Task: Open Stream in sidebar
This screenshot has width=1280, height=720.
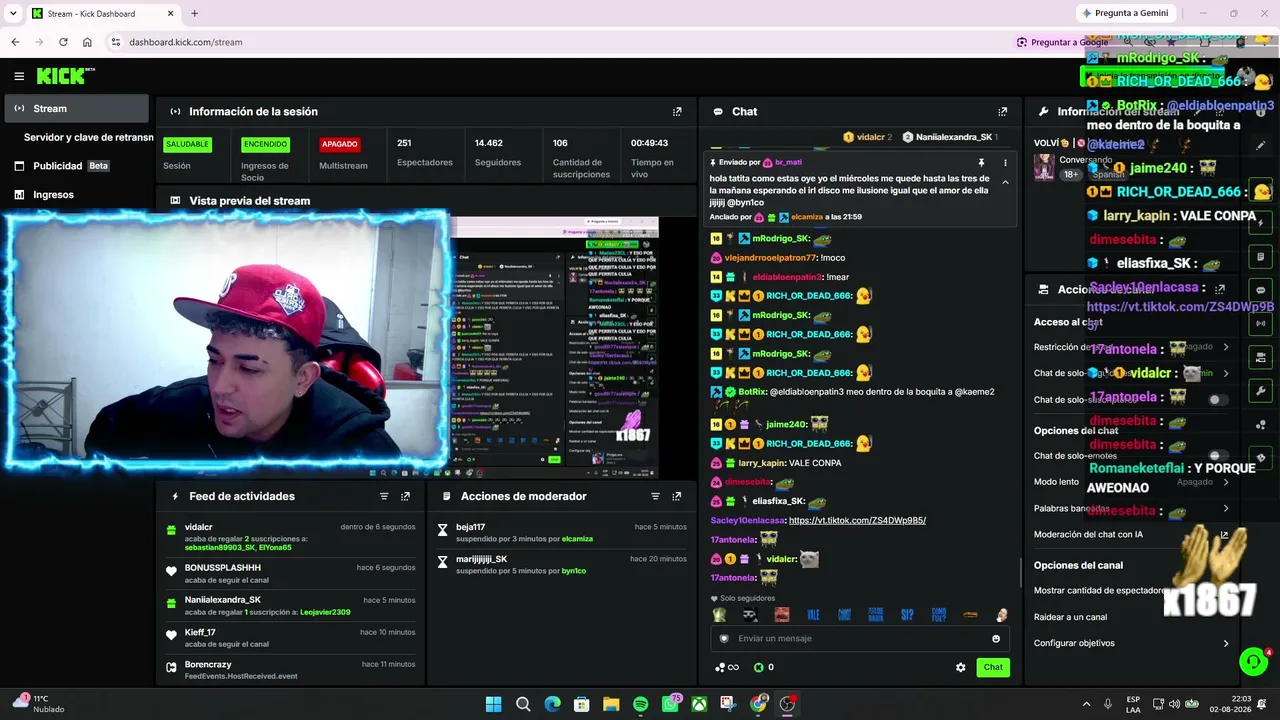Action: (x=75, y=108)
